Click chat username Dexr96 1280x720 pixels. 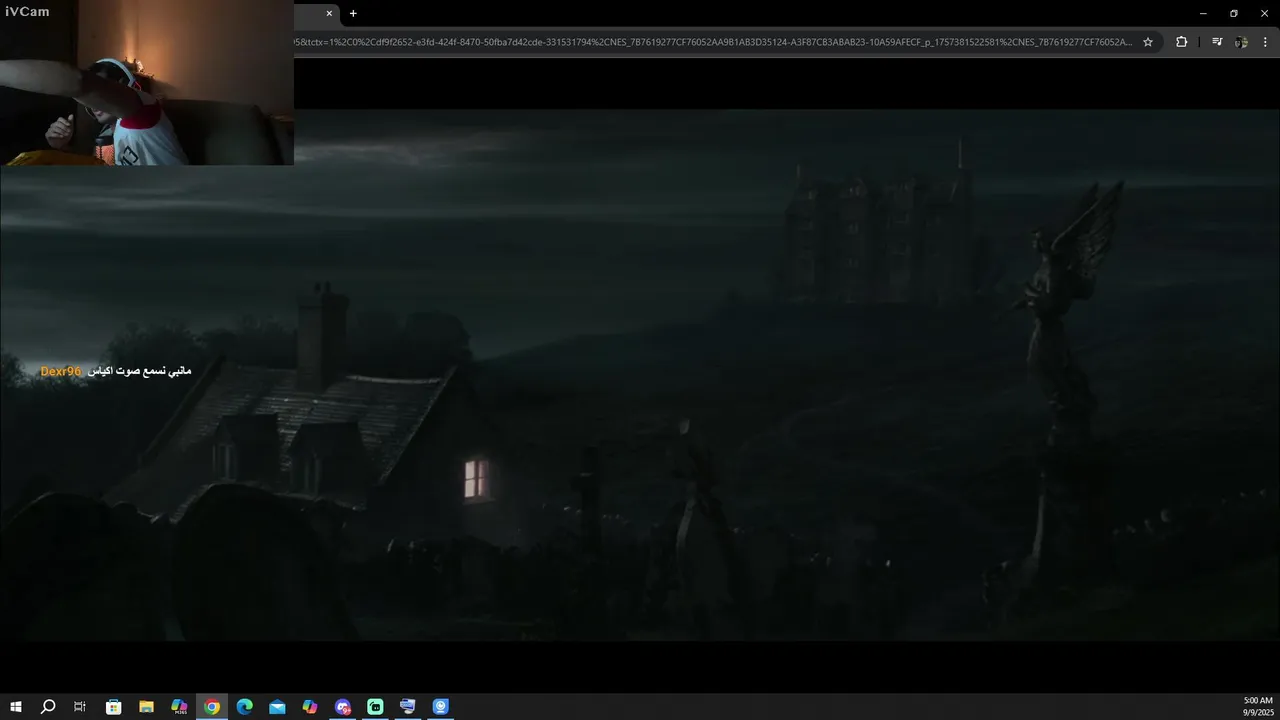click(x=61, y=371)
